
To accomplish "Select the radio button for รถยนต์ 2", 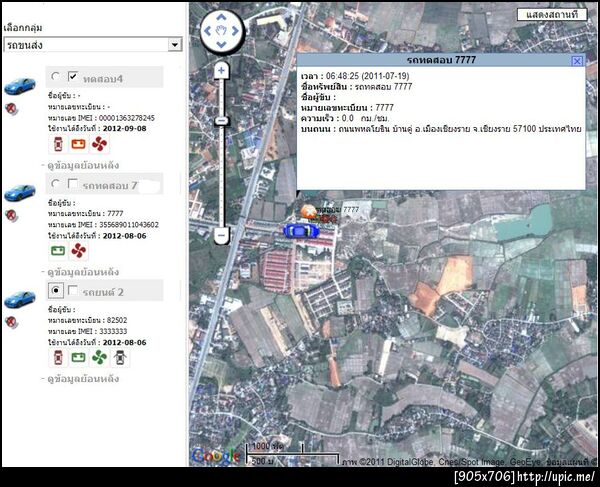I will tap(56, 290).
